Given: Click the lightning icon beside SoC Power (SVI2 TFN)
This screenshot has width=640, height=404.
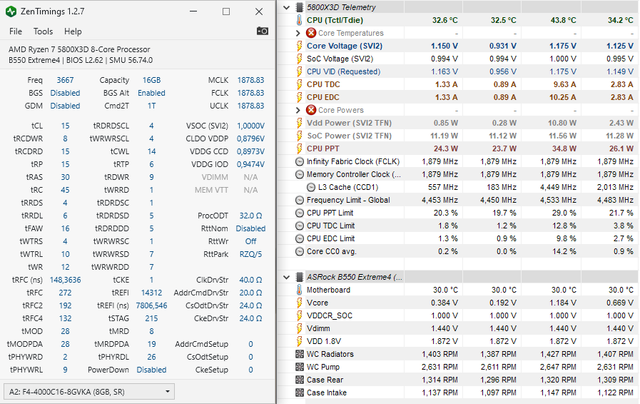Looking at the screenshot, I should click(x=299, y=136).
